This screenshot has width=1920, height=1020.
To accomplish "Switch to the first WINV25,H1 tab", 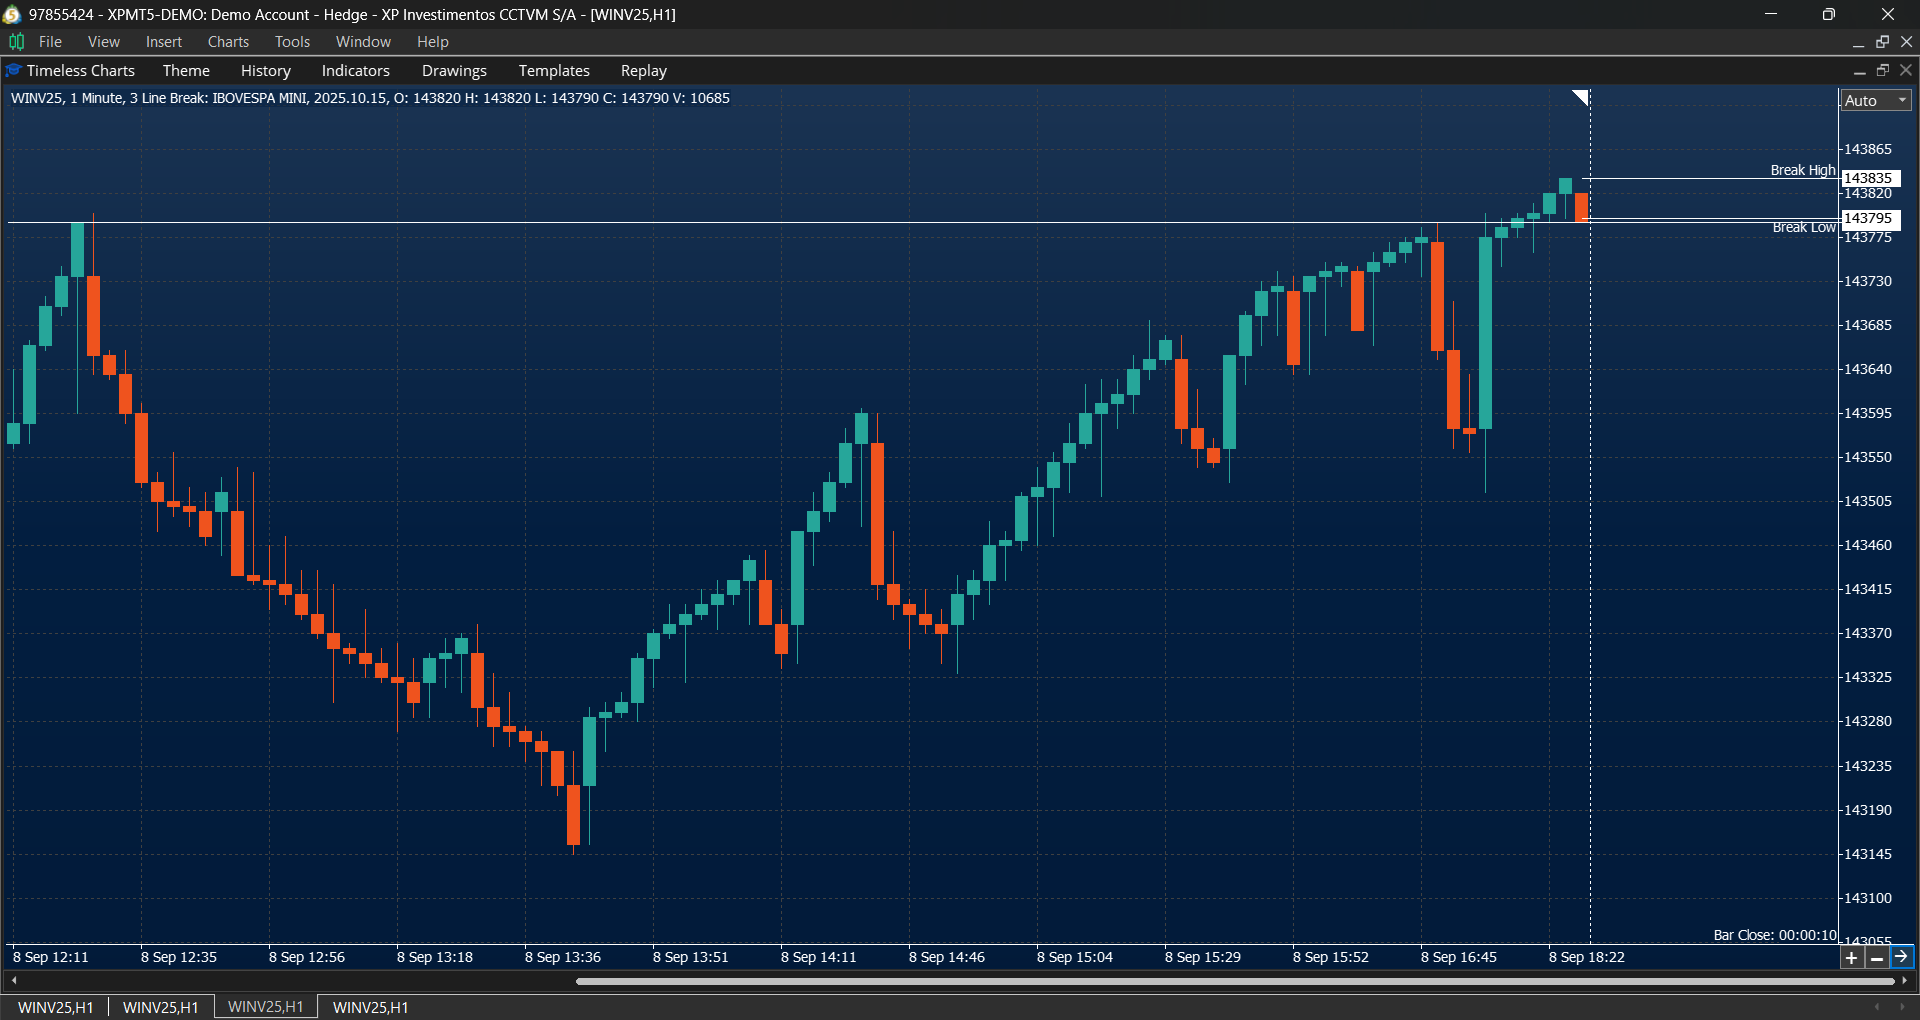I will (55, 1007).
